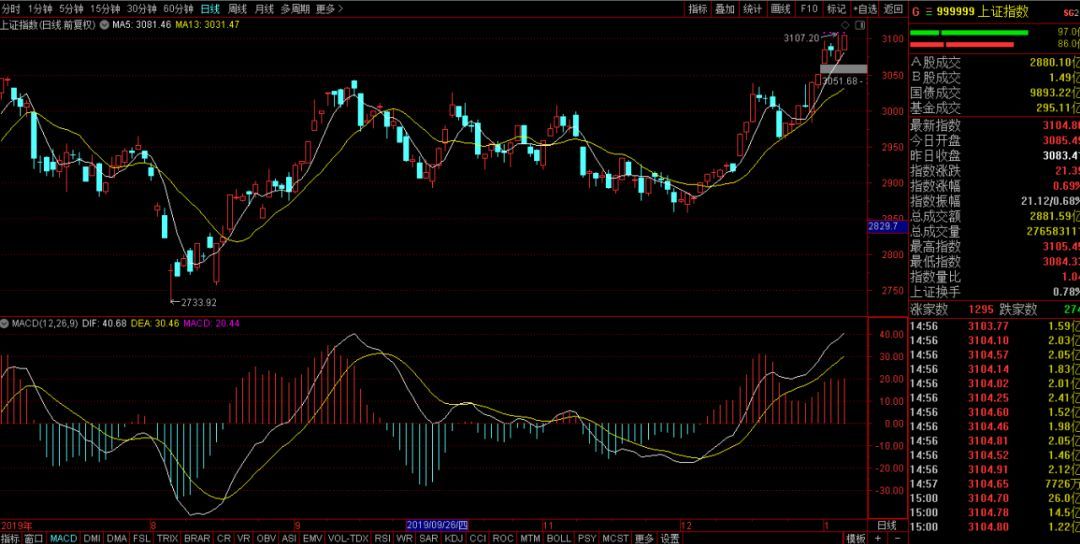Image resolution: width=1080 pixels, height=544 pixels.
Task: Add stock to watchlist with +自选
Action: tap(865, 8)
